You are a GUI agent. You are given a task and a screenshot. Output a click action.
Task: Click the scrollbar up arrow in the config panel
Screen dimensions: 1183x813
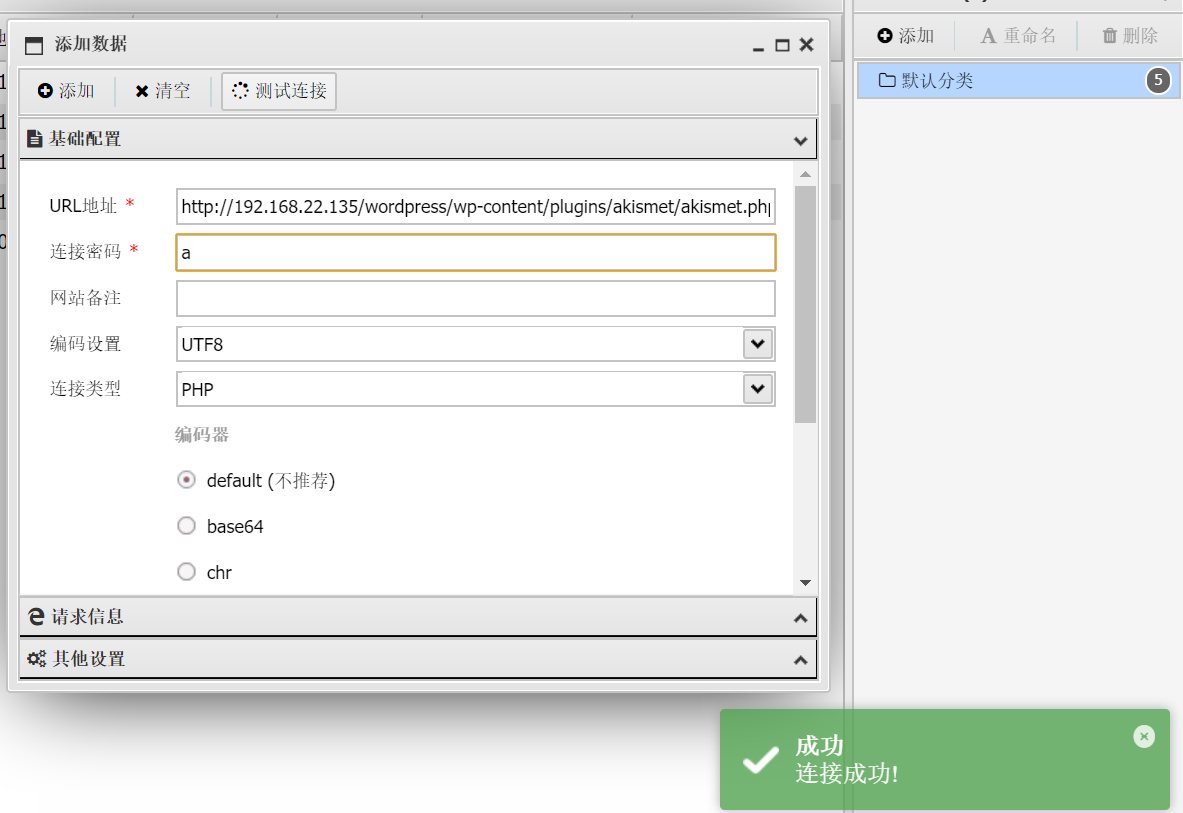[x=805, y=174]
